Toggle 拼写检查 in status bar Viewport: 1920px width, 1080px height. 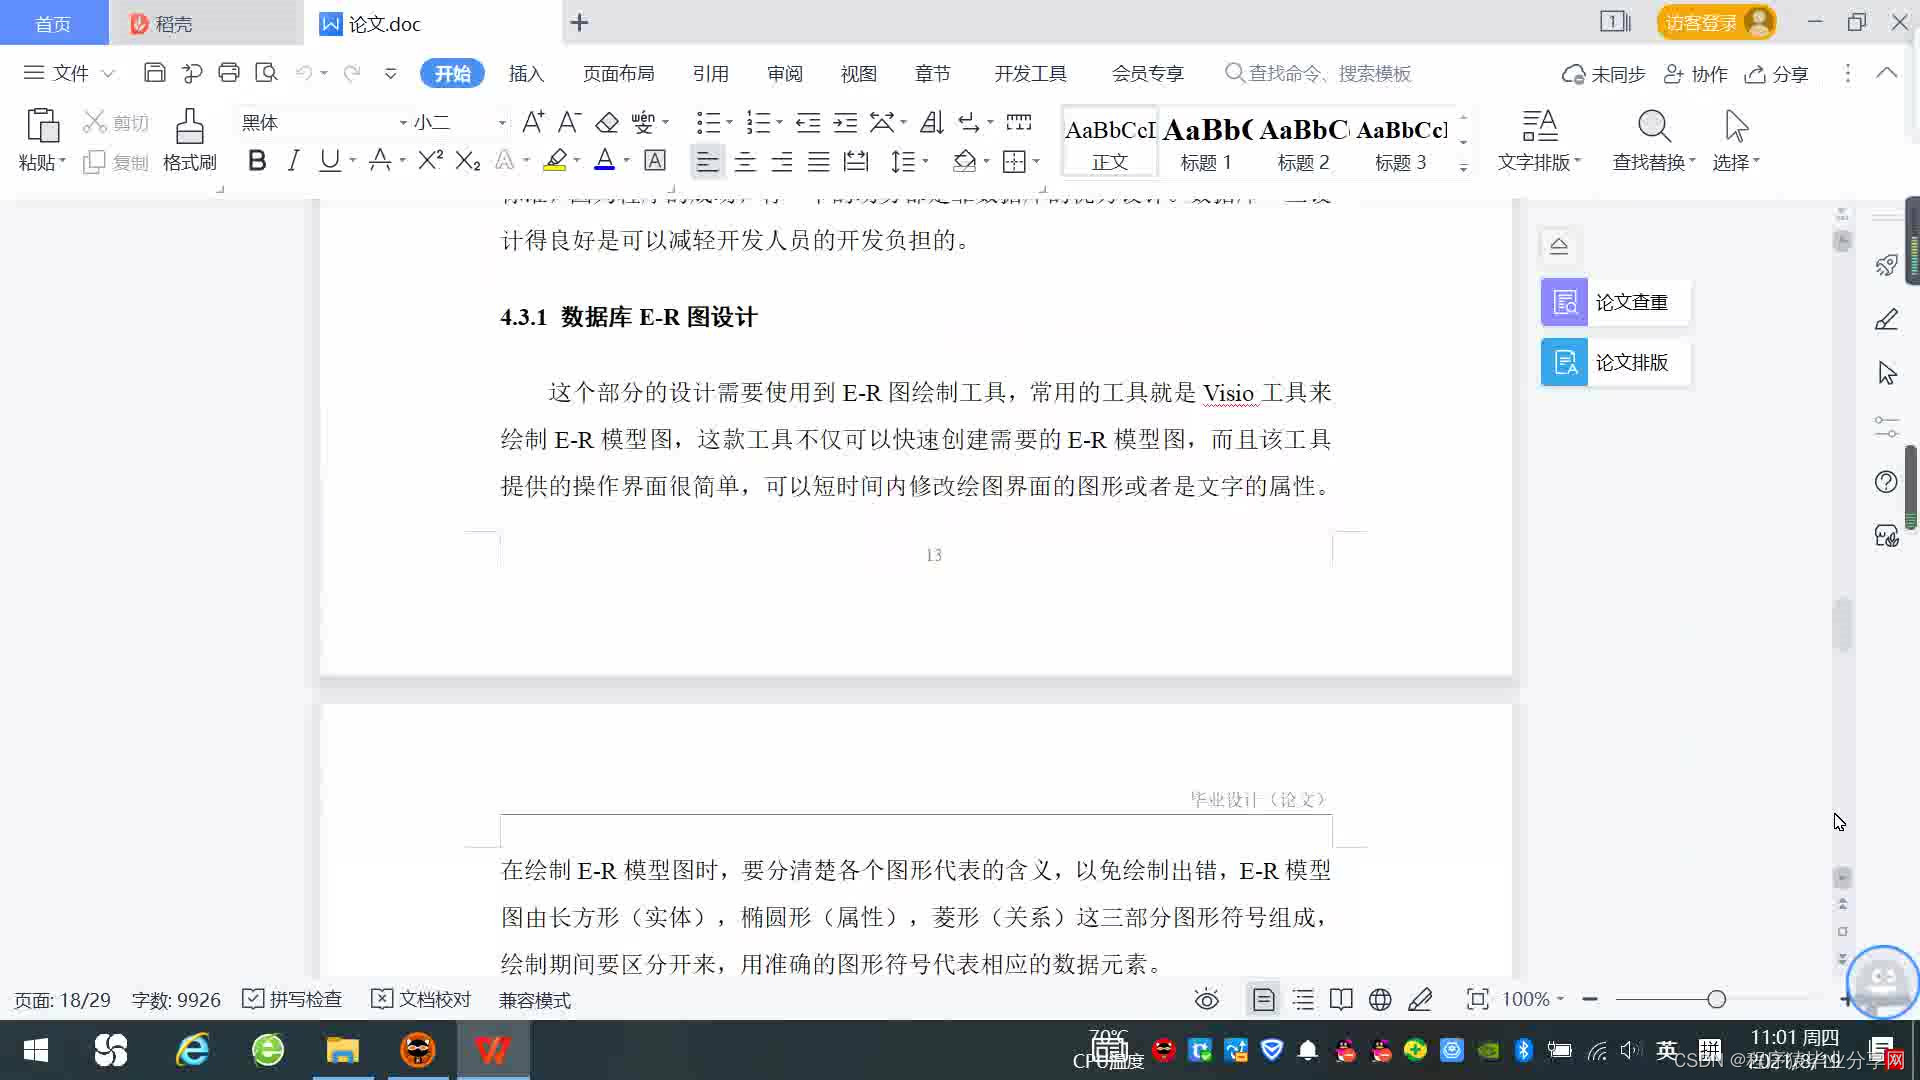pos(293,999)
